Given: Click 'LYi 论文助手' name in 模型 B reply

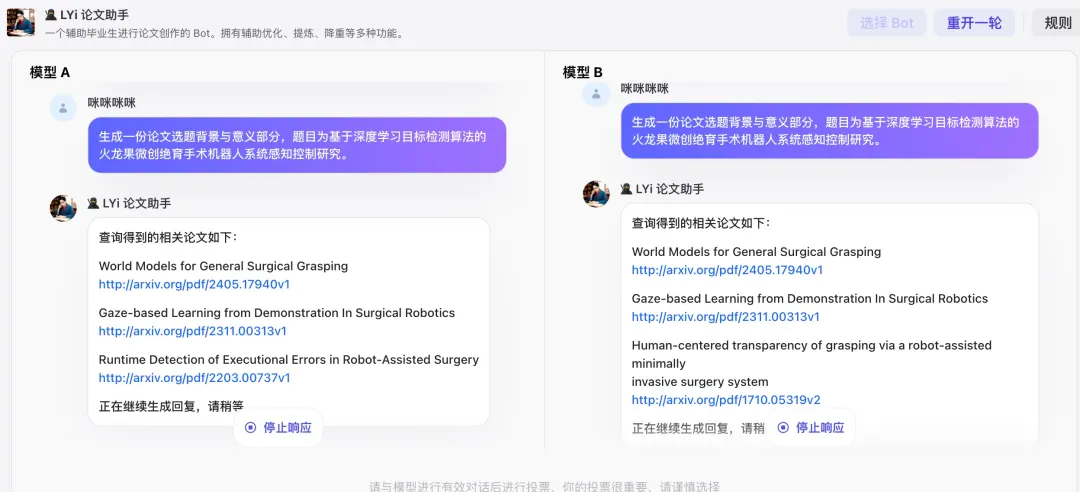Looking at the screenshot, I should tap(663, 189).
